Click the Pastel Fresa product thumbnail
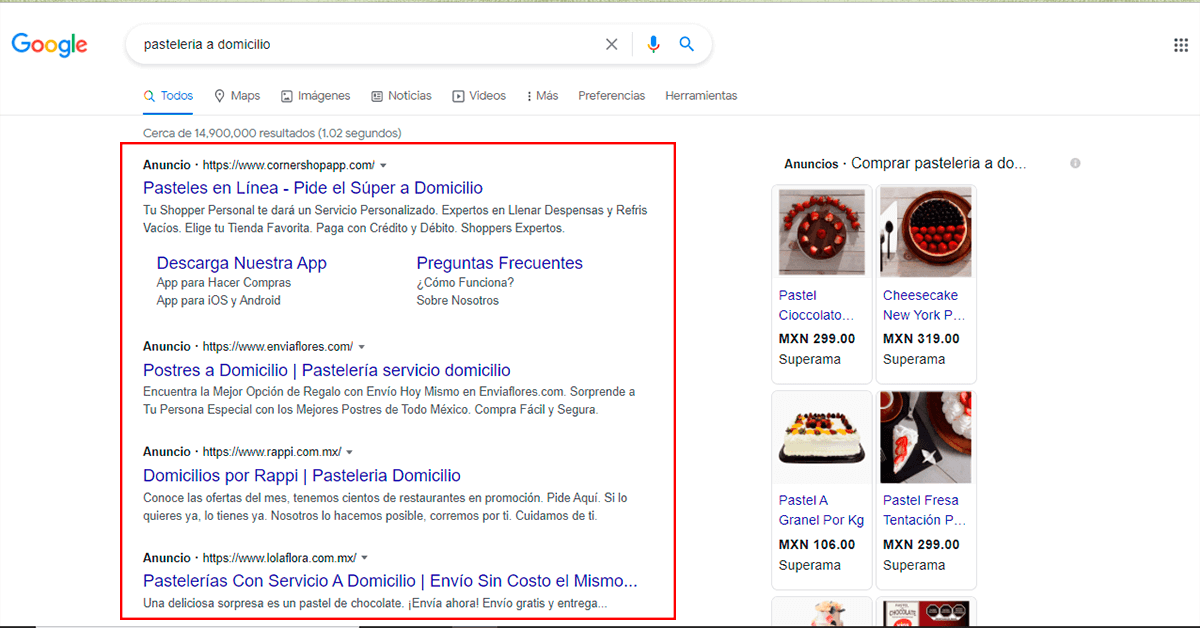Screen dimensions: 1200x628 click(925, 437)
